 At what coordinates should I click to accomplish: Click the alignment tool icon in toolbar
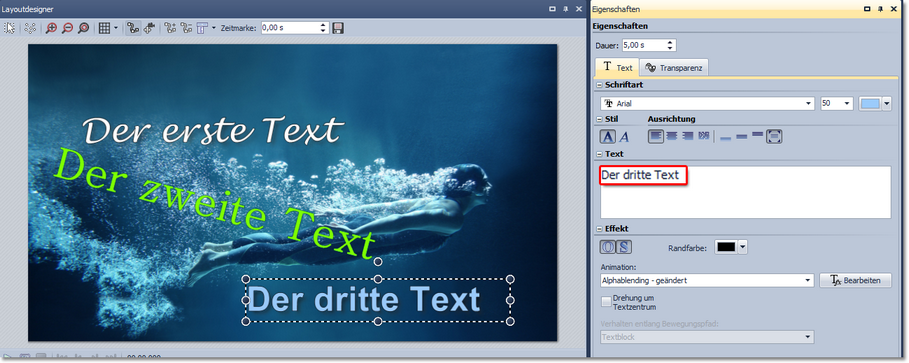(202, 28)
